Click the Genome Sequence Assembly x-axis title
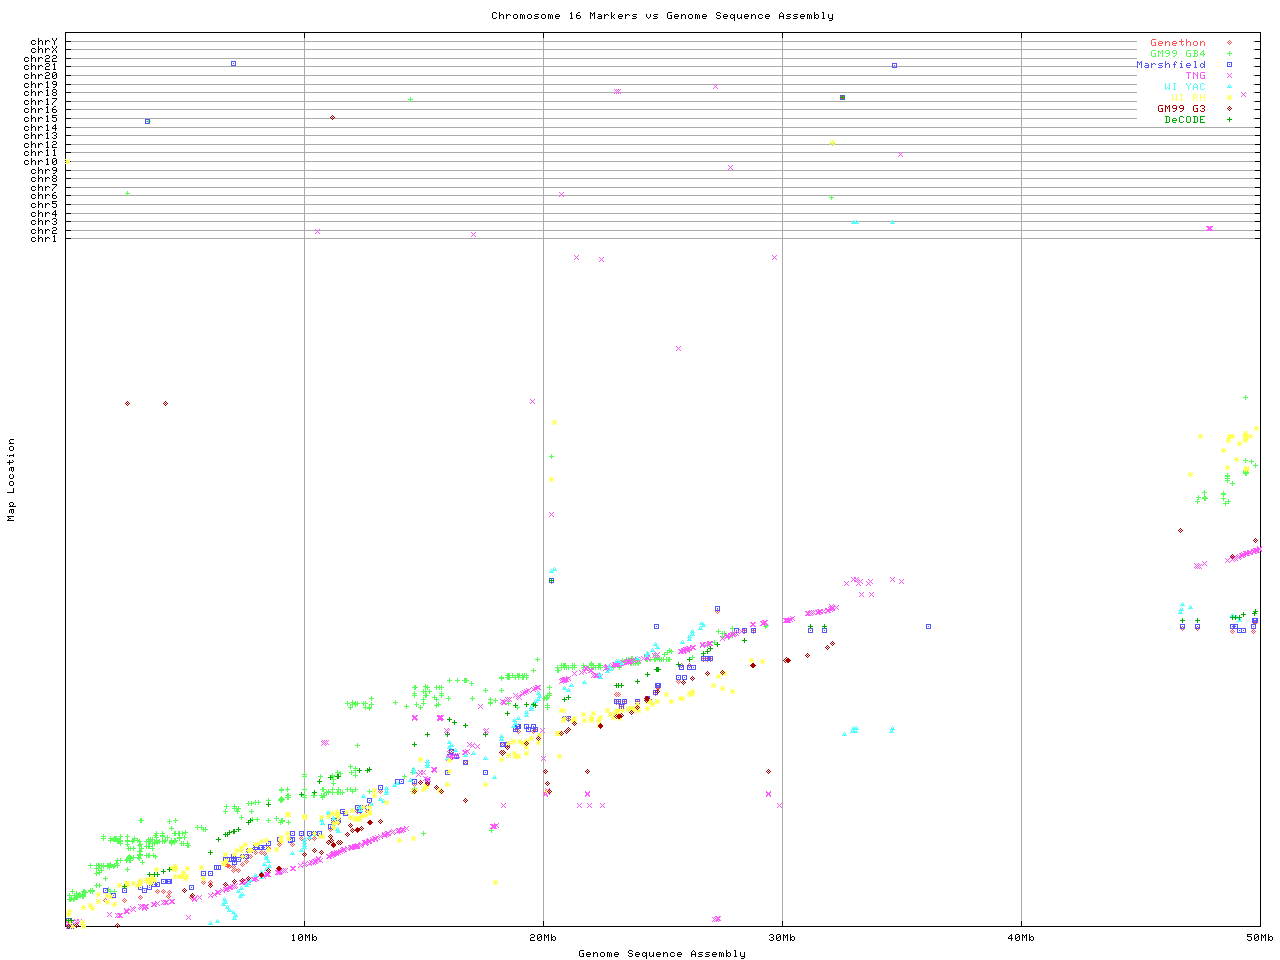 pyautogui.click(x=662, y=954)
